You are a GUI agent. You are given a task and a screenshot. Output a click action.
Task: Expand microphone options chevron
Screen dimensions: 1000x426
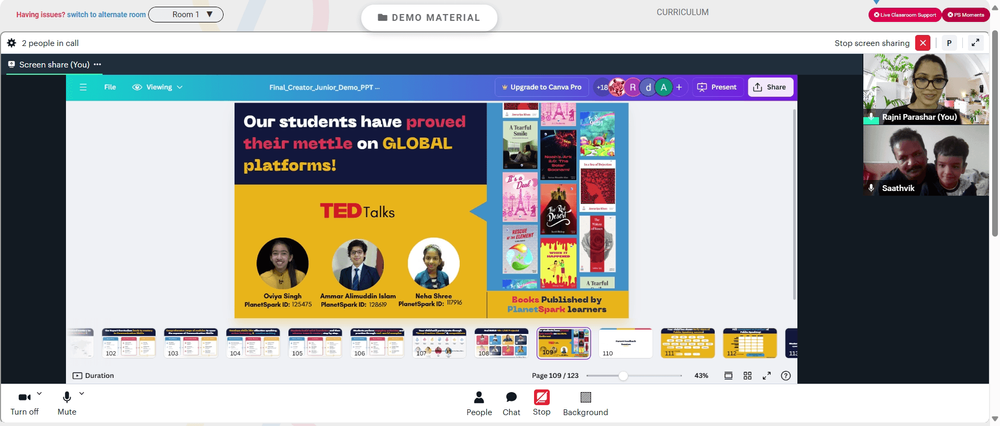coord(82,393)
